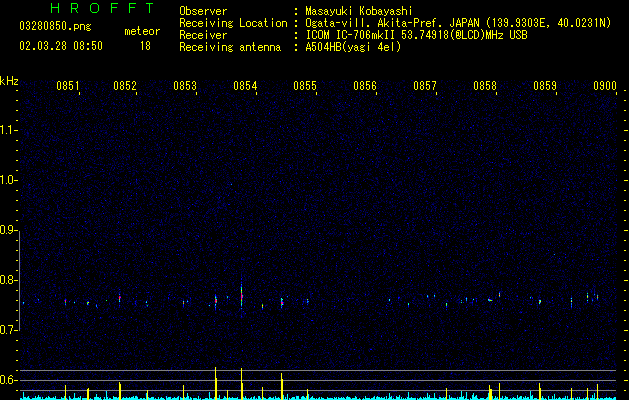The width and height of the screenshot is (629, 400).
Task: Select the filename 03280850.png
Action: (x=55, y=27)
